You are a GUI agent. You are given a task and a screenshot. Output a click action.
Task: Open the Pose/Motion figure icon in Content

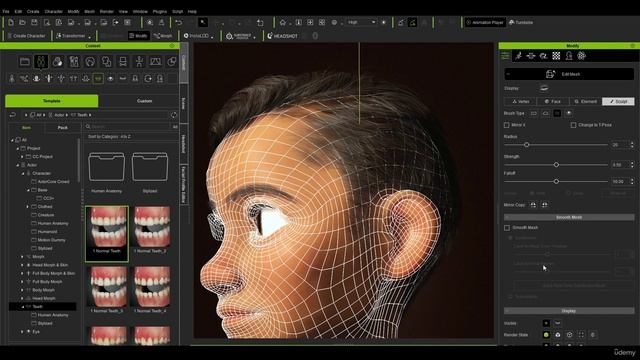click(139, 62)
